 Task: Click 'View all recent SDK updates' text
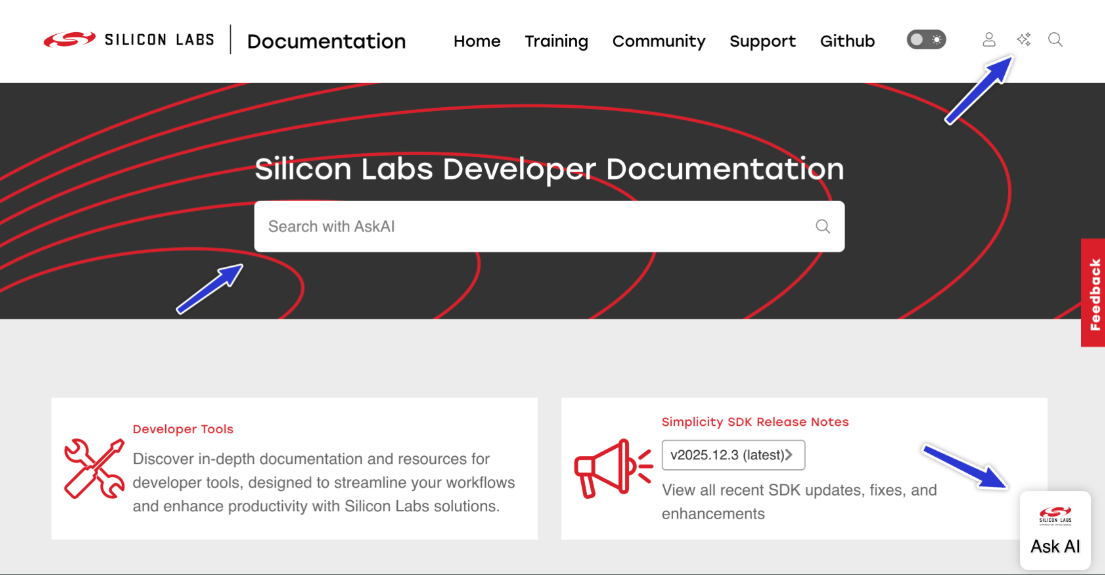tap(799, 502)
